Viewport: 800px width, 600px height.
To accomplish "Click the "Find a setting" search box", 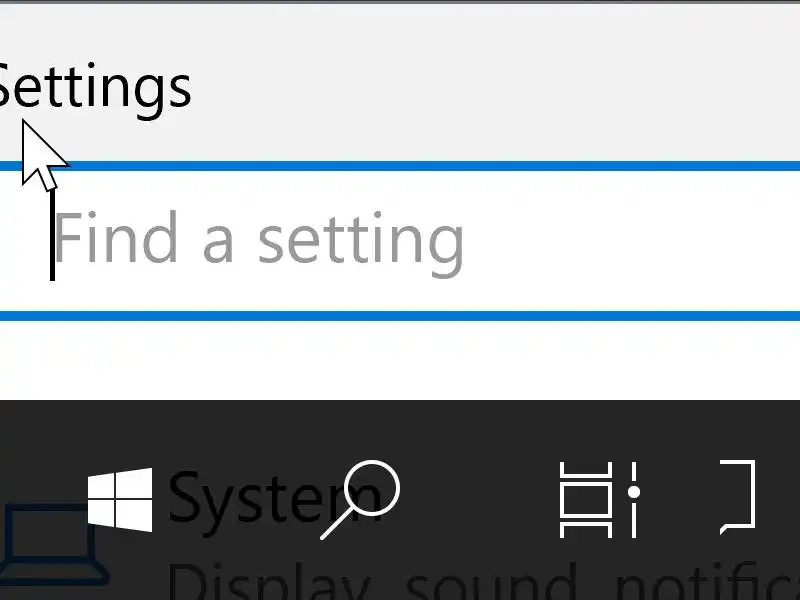I will tap(400, 241).
